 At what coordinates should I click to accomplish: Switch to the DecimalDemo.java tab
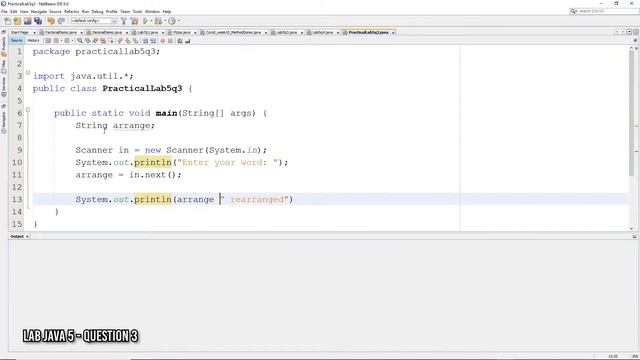107,32
